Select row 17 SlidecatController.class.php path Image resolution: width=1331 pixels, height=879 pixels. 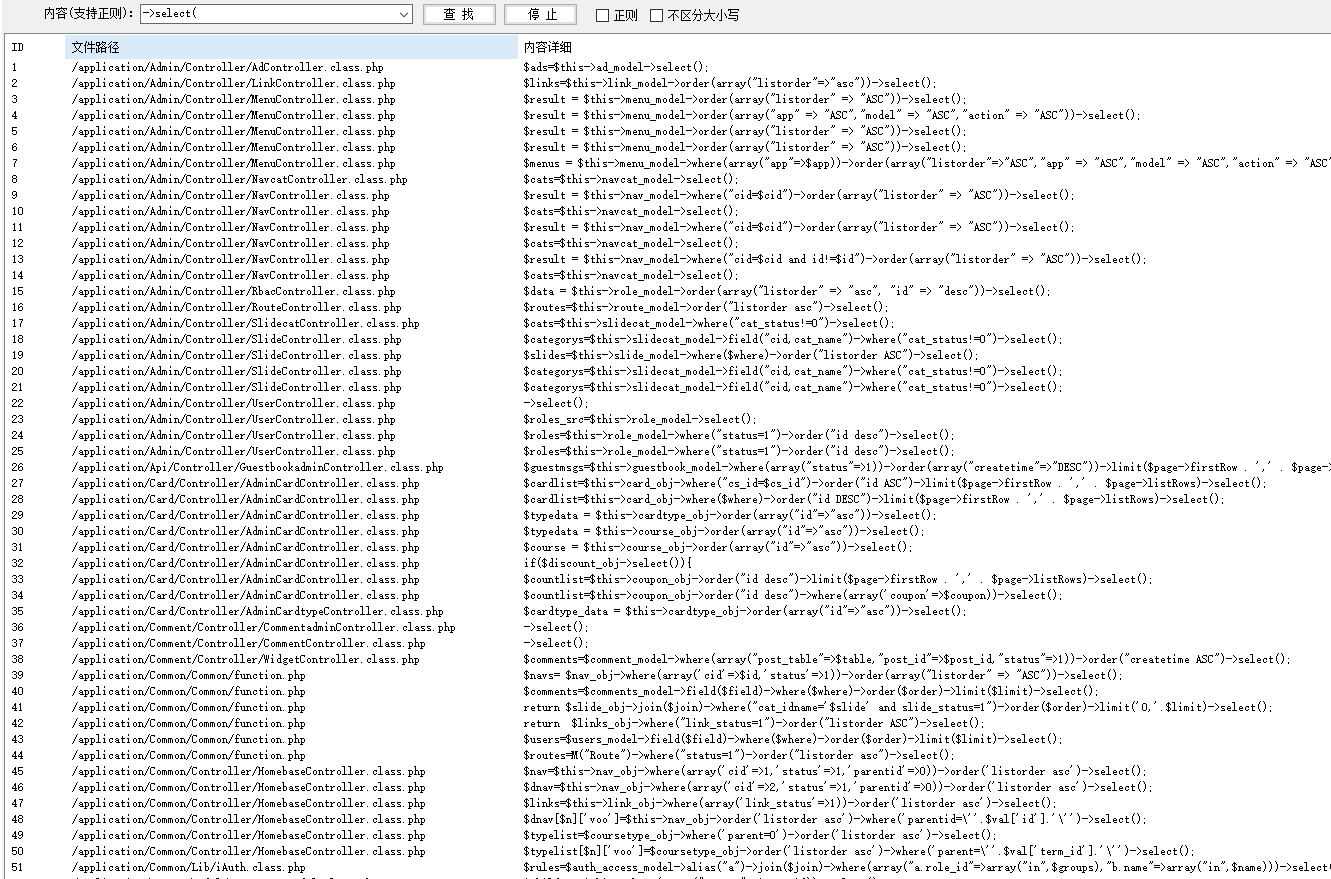pyautogui.click(x=245, y=323)
